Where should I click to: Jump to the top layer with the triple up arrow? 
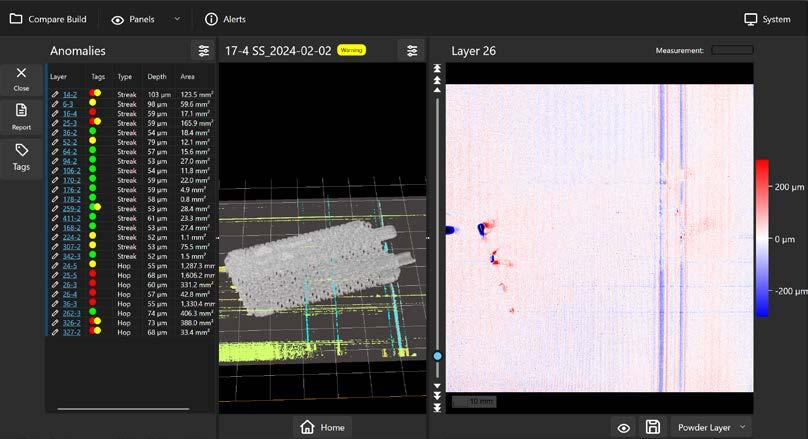tap(437, 69)
